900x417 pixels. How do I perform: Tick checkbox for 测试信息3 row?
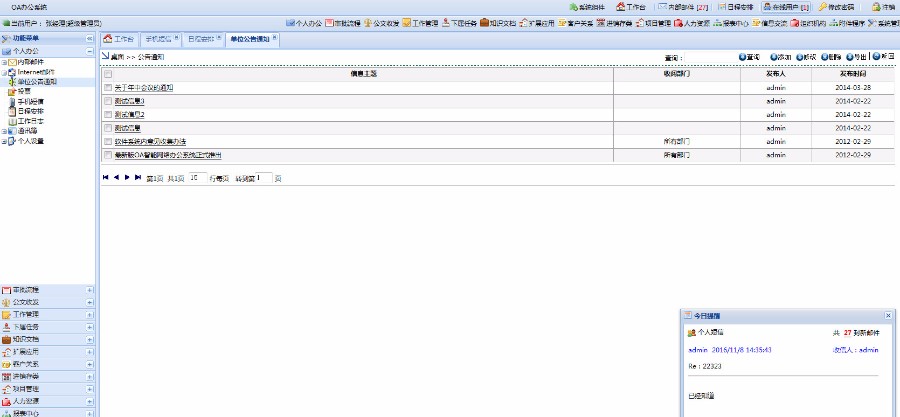pyautogui.click(x=107, y=101)
